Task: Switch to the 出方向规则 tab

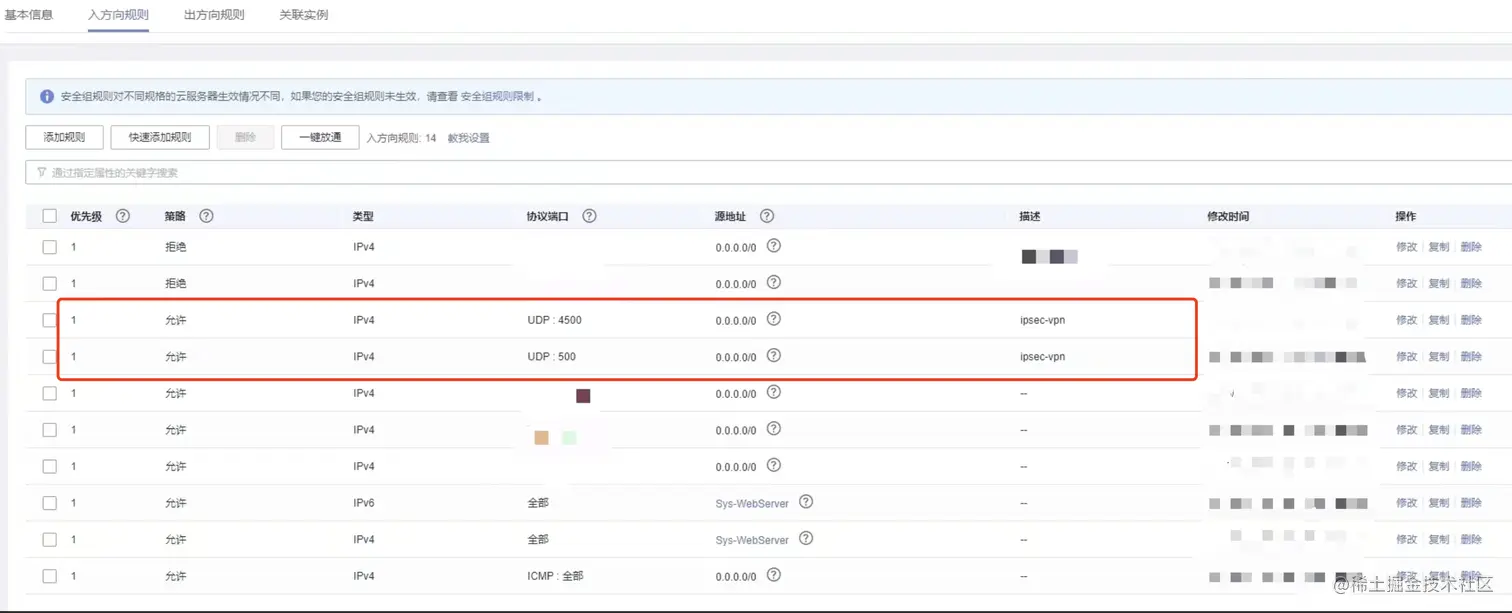Action: click(214, 15)
